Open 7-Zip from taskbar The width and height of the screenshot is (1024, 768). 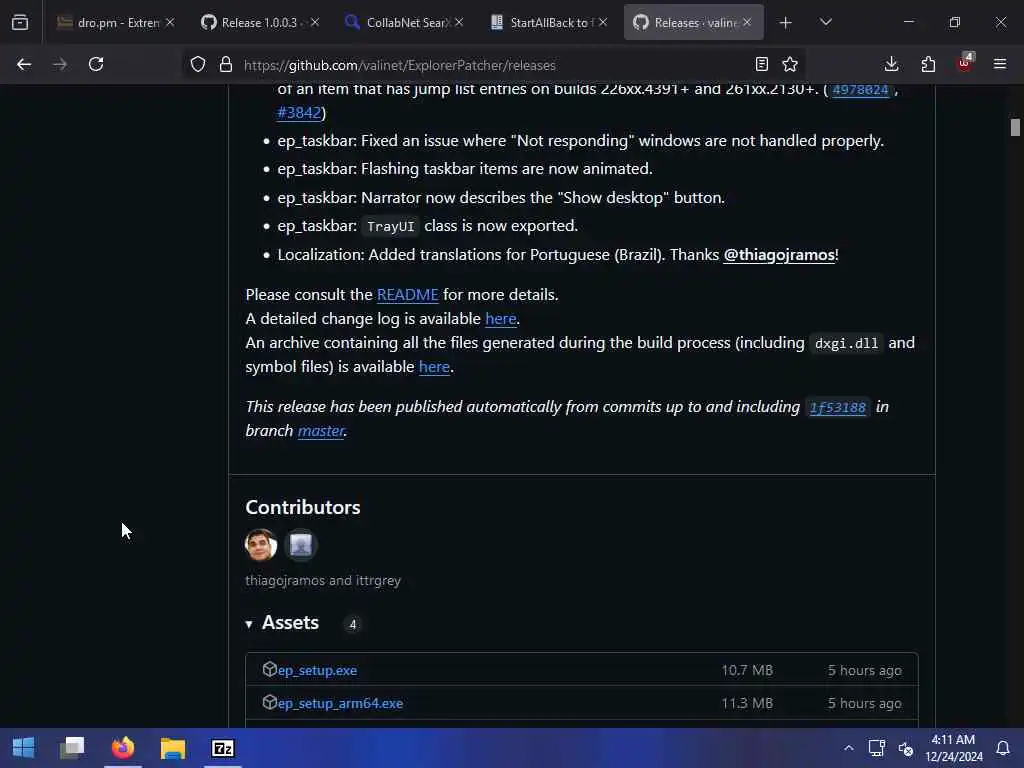coord(223,748)
